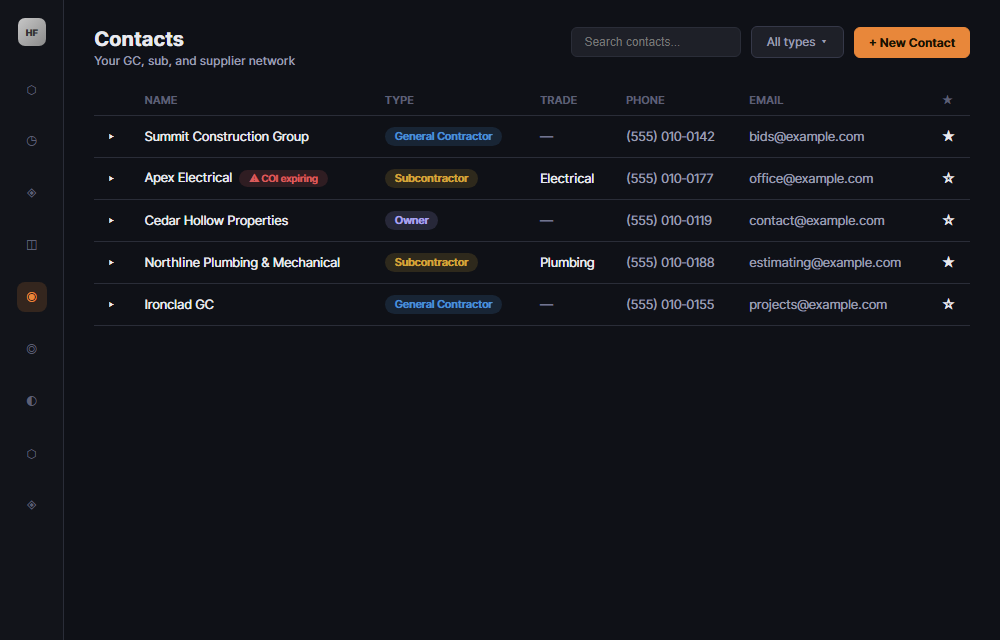Click the + New Contact button
The height and width of the screenshot is (640, 1000).
(x=912, y=42)
